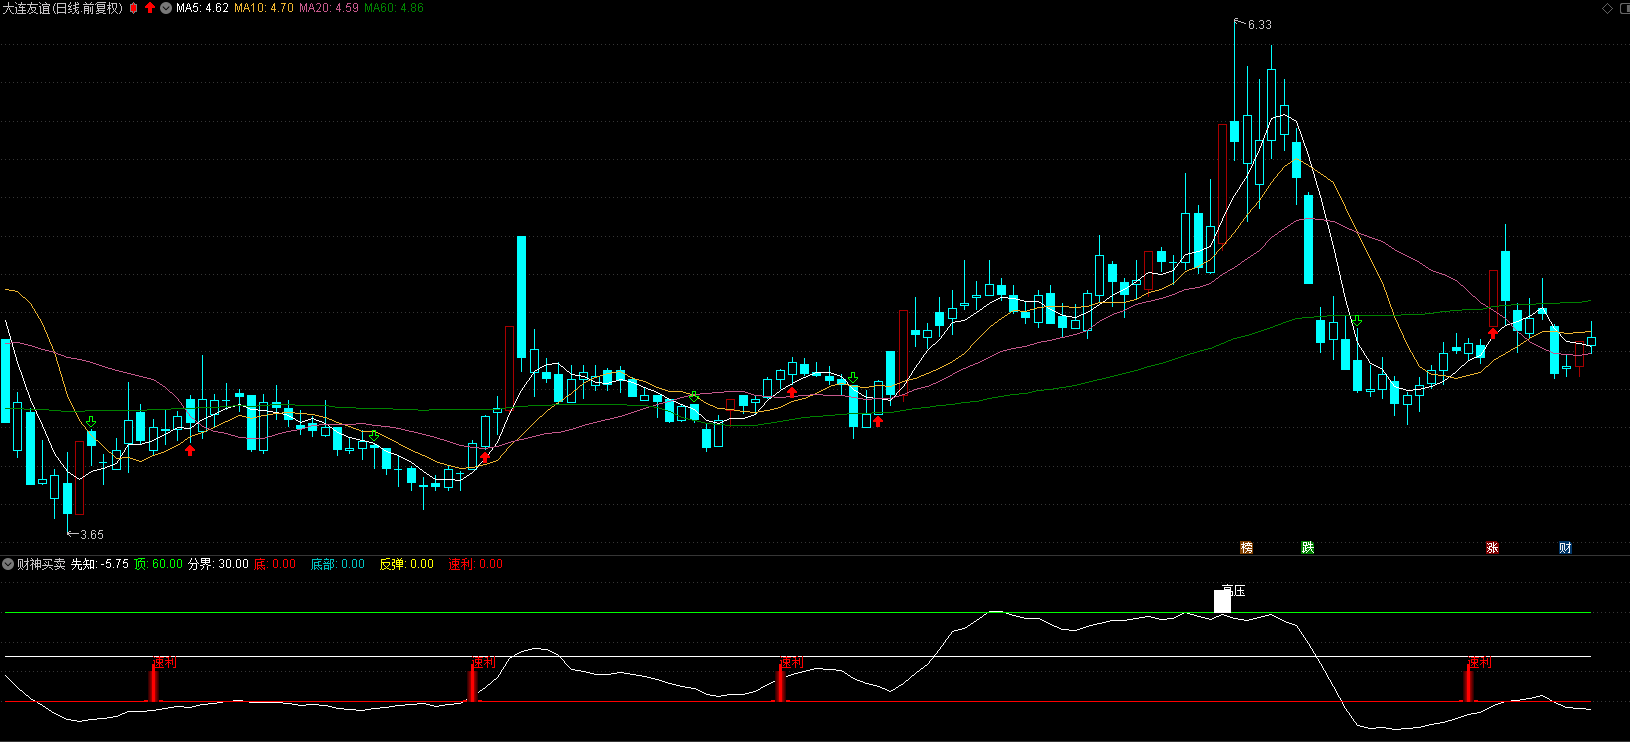Open the red 涨 event marker

coord(1492,547)
